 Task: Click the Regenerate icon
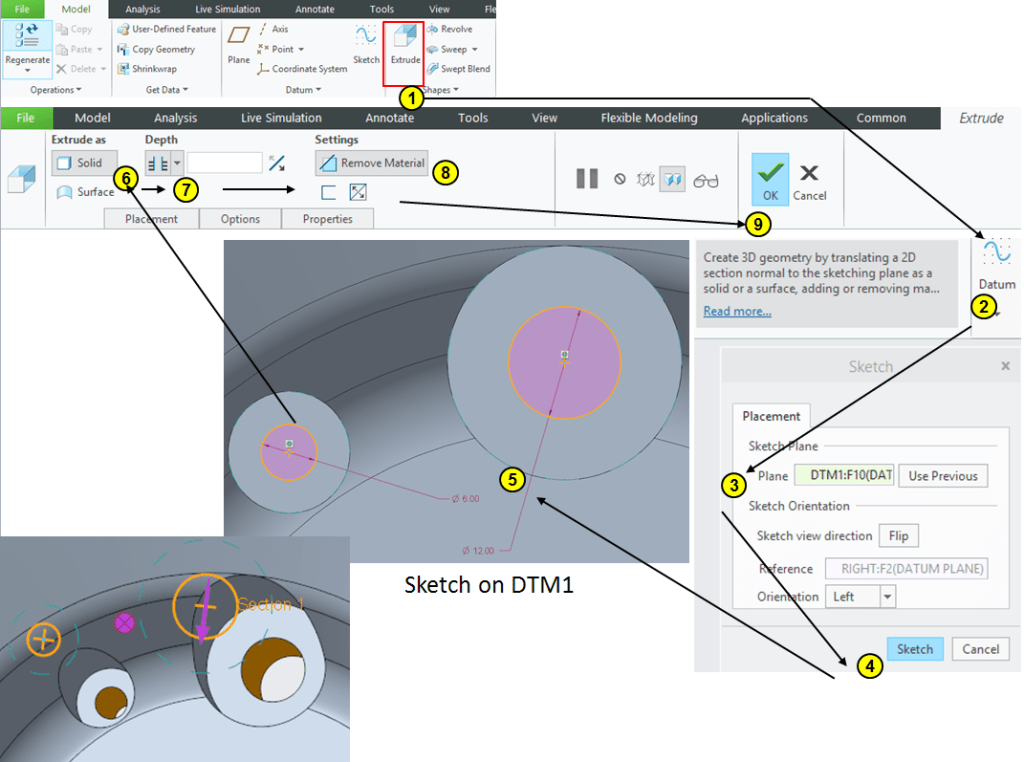pyautogui.click(x=27, y=41)
